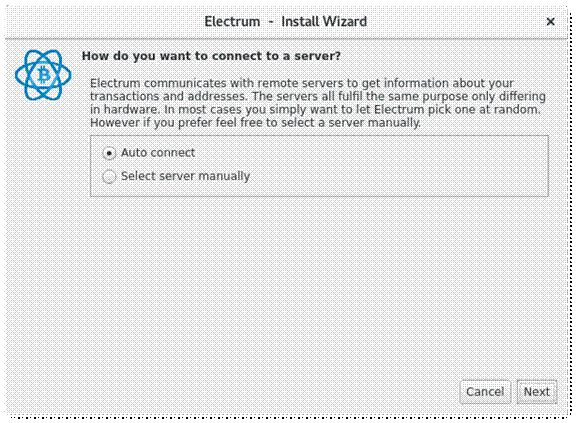
Task: Click the "Select server manually" text label
Action: pos(186,176)
